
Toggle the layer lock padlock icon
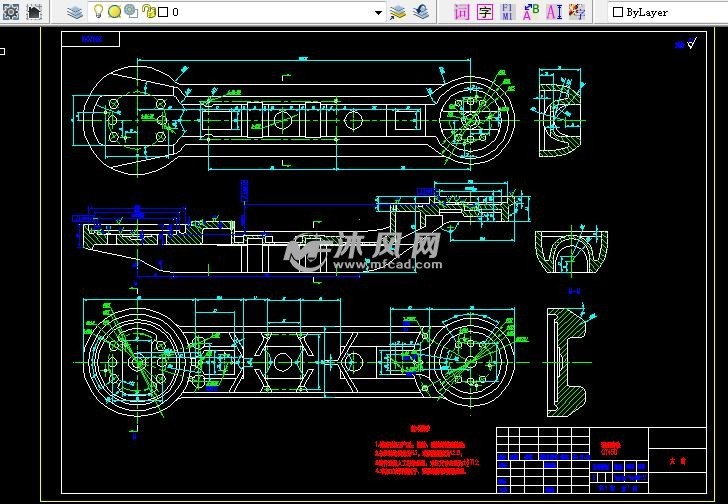(x=148, y=12)
